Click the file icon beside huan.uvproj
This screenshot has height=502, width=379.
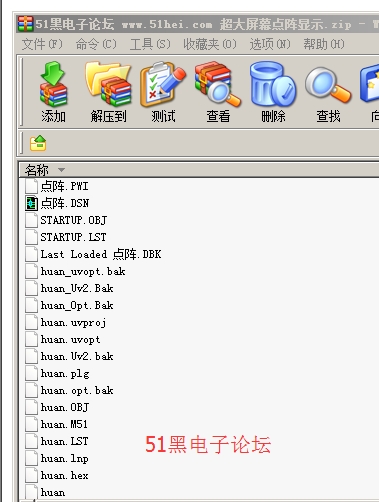click(32, 322)
